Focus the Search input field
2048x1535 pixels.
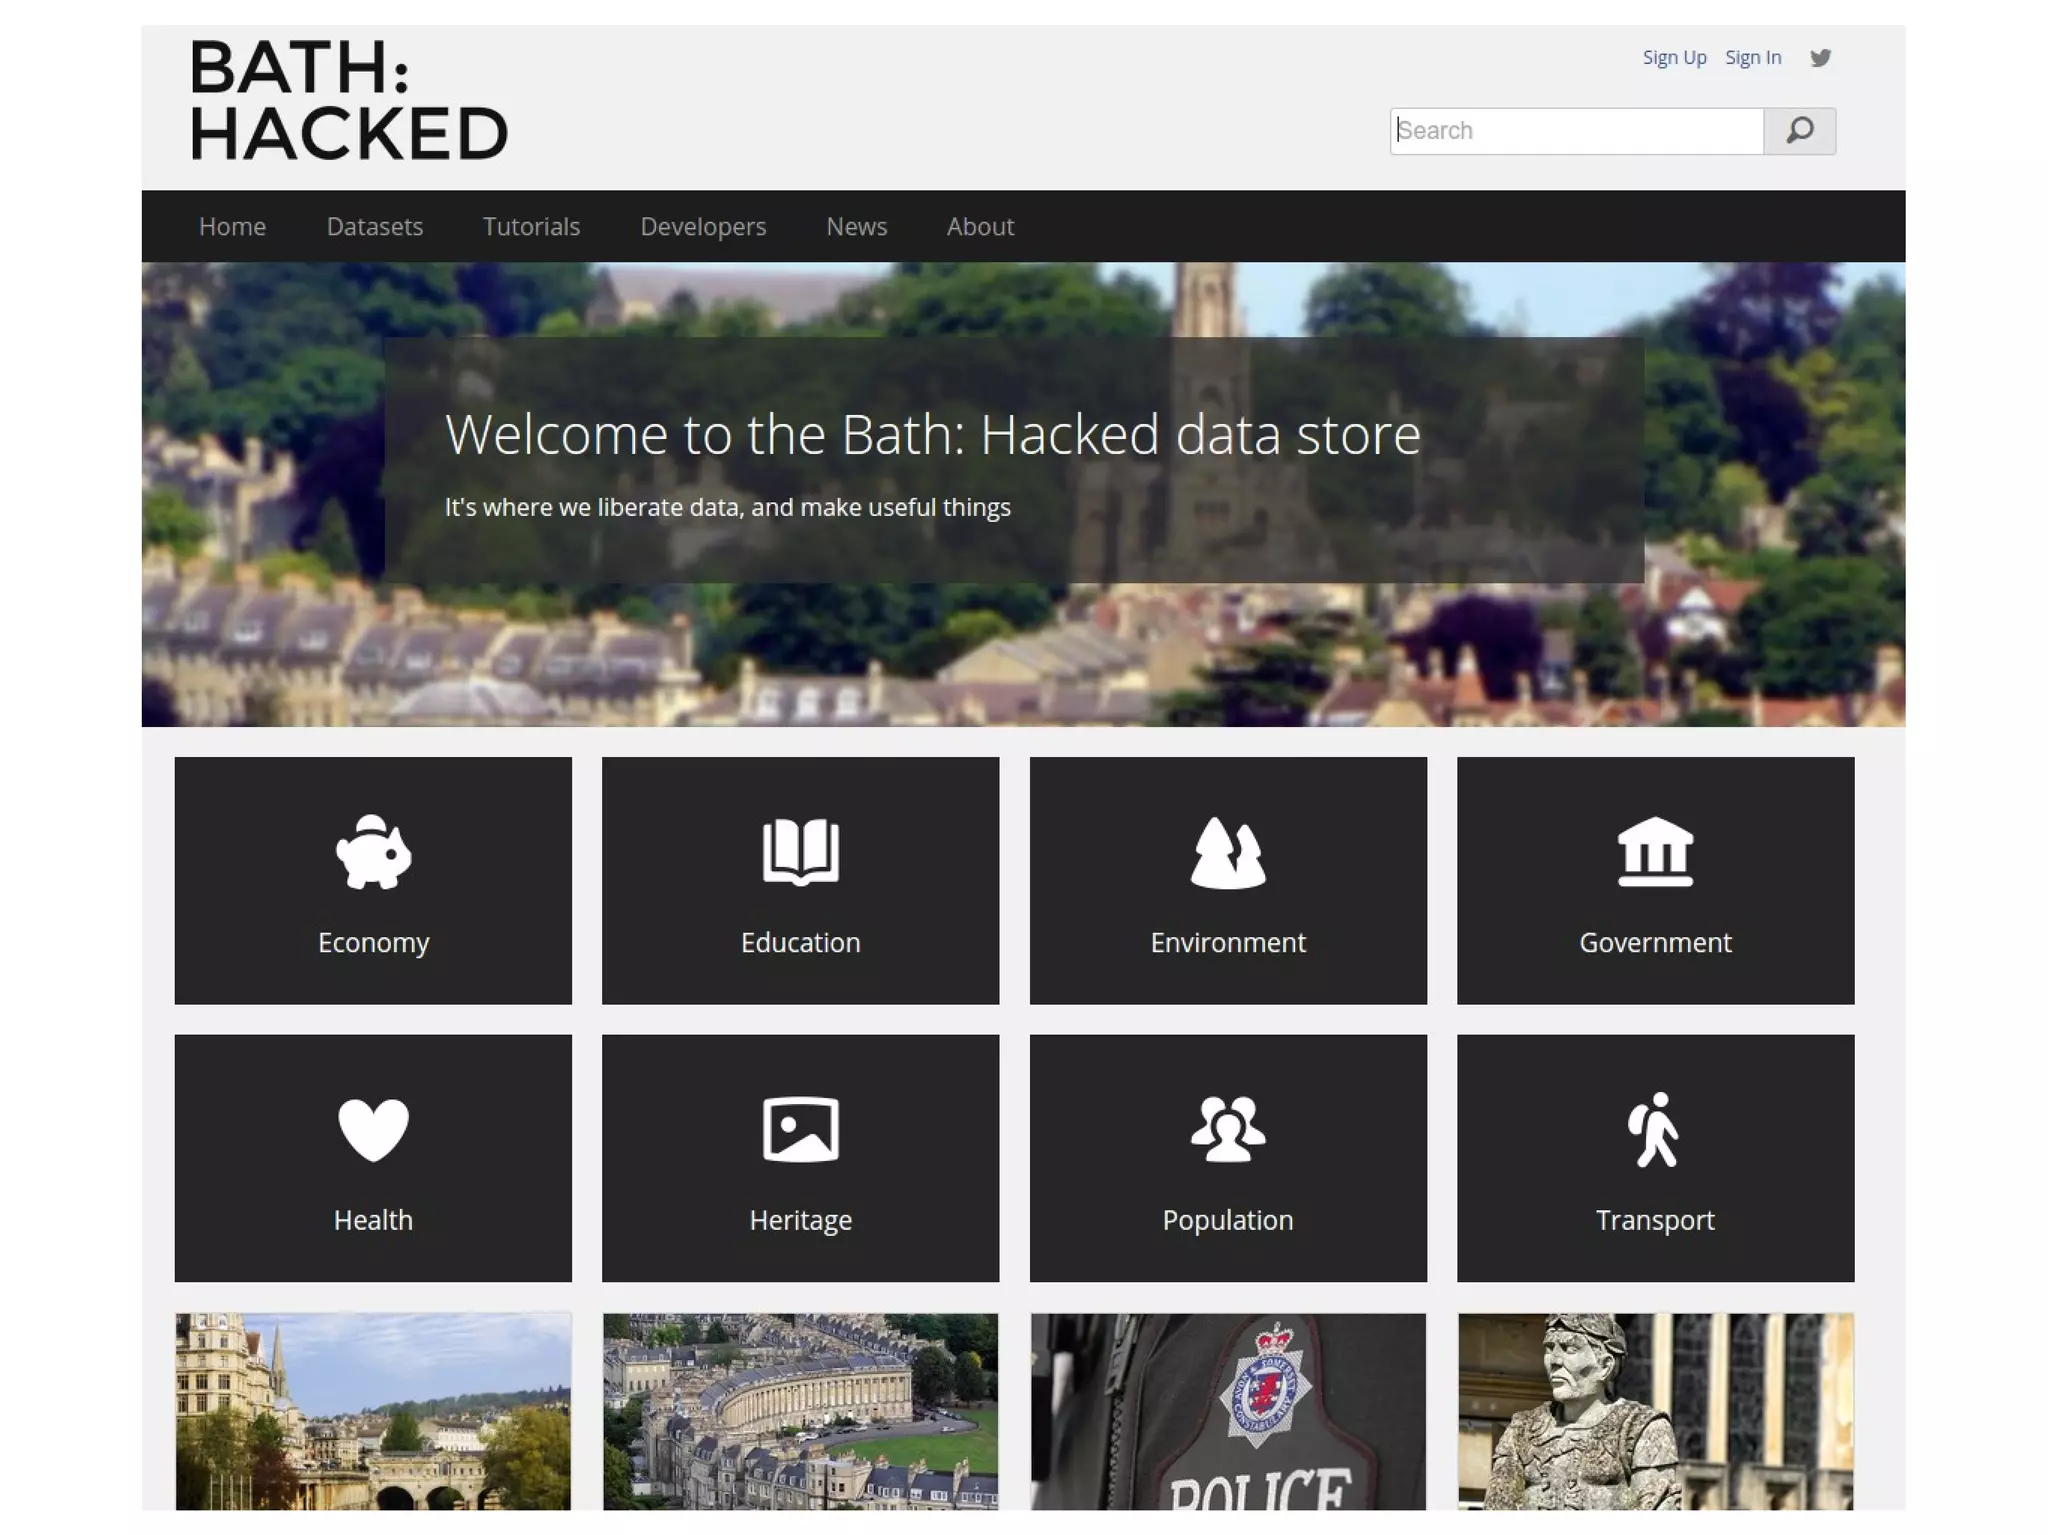click(1576, 131)
